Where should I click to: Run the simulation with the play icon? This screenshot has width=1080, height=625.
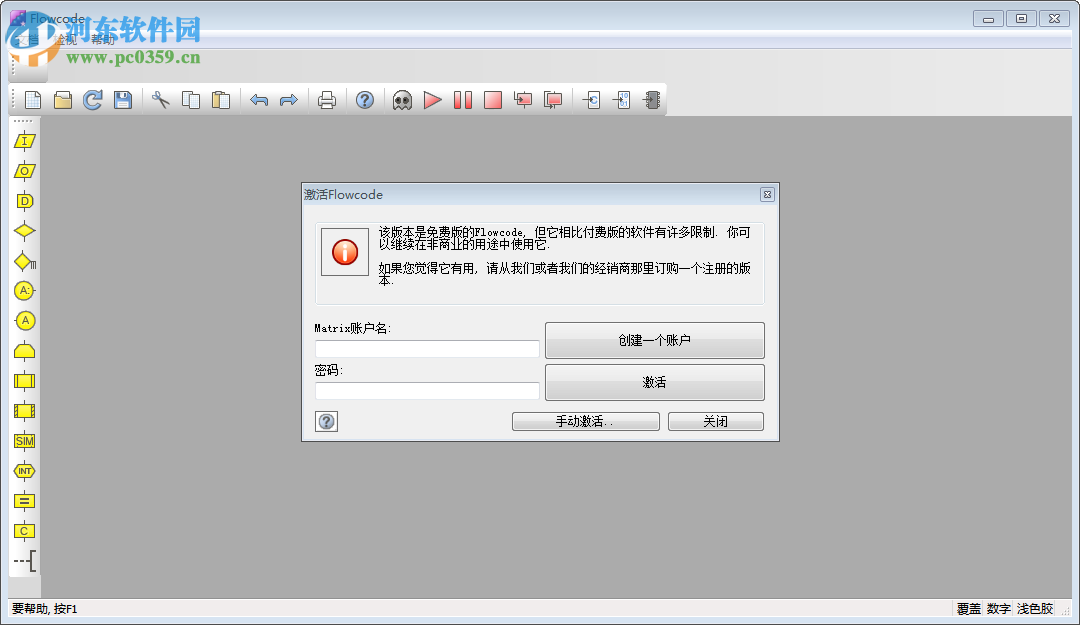432,99
